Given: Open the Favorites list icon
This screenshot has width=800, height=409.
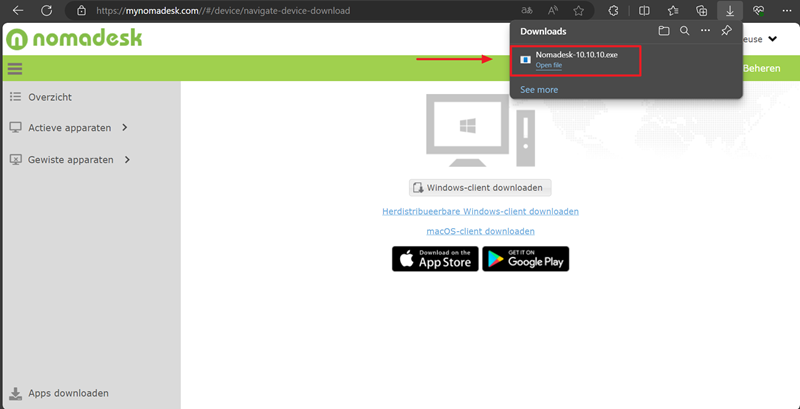Looking at the screenshot, I should pos(673,10).
